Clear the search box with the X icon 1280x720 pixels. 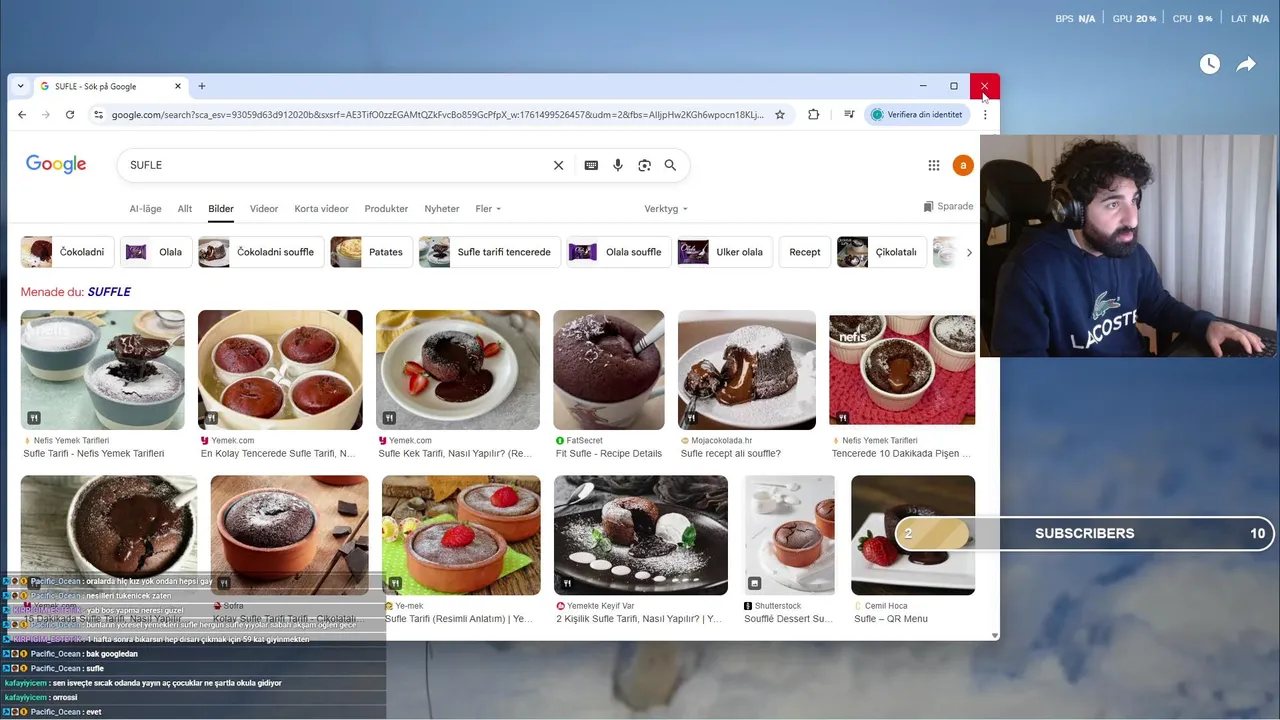click(x=559, y=165)
